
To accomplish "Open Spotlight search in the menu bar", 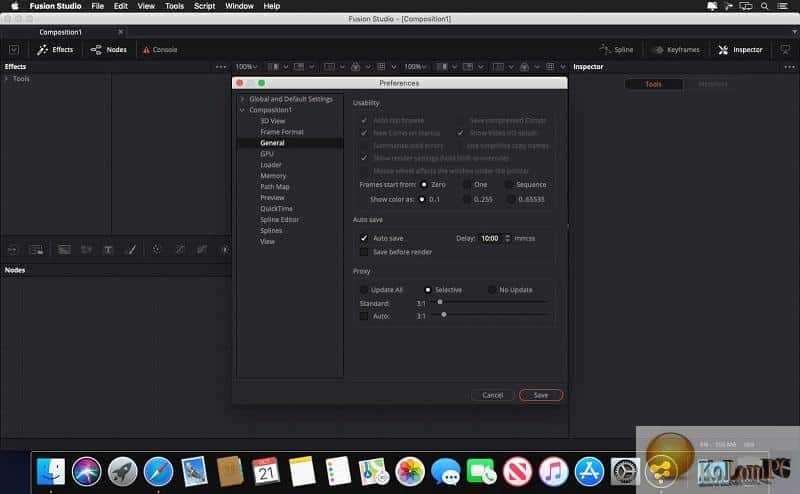I will [x=764, y=6].
